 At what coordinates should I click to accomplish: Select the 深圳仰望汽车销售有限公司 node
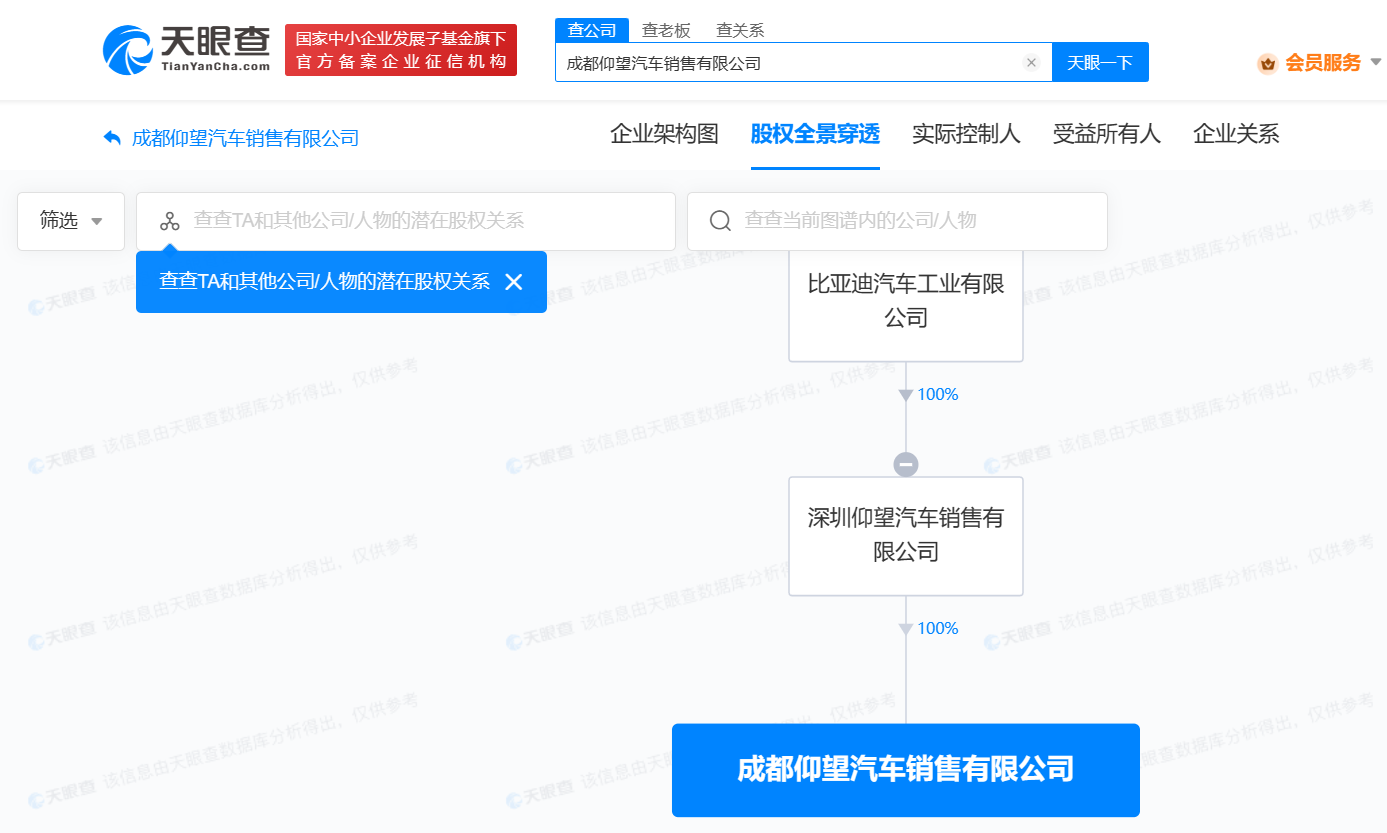click(x=906, y=536)
